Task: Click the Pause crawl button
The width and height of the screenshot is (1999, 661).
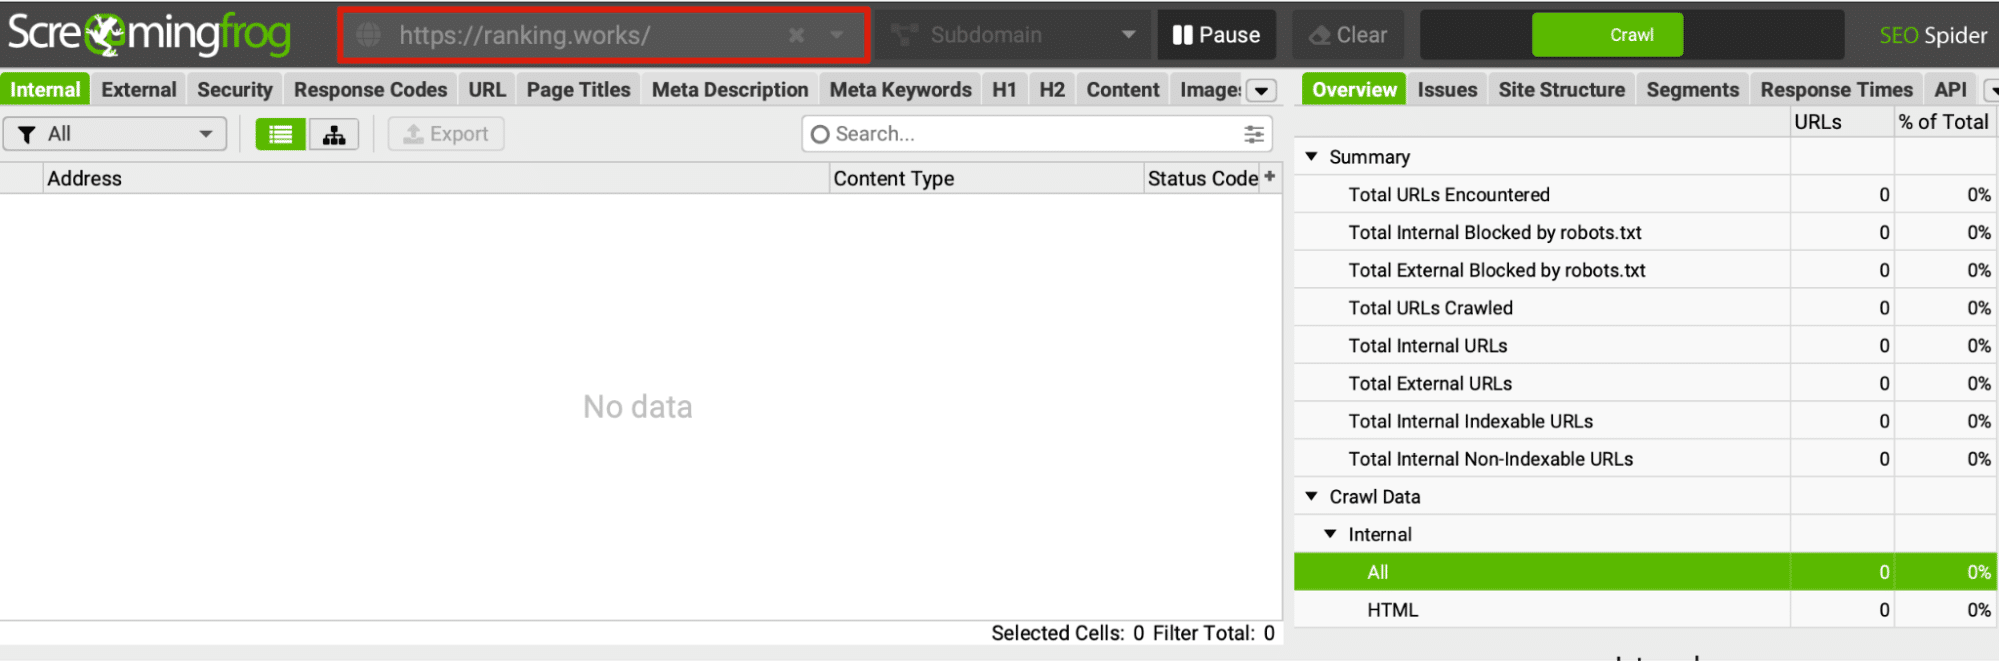Action: point(1216,35)
